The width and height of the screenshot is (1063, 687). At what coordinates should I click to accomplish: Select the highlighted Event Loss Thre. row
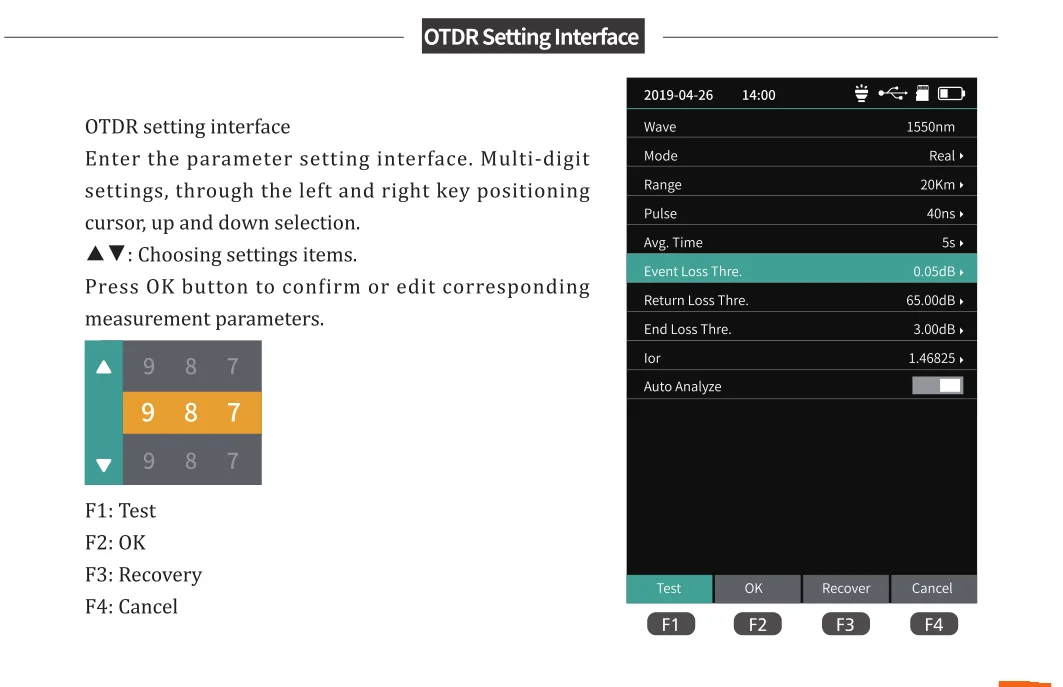[801, 271]
